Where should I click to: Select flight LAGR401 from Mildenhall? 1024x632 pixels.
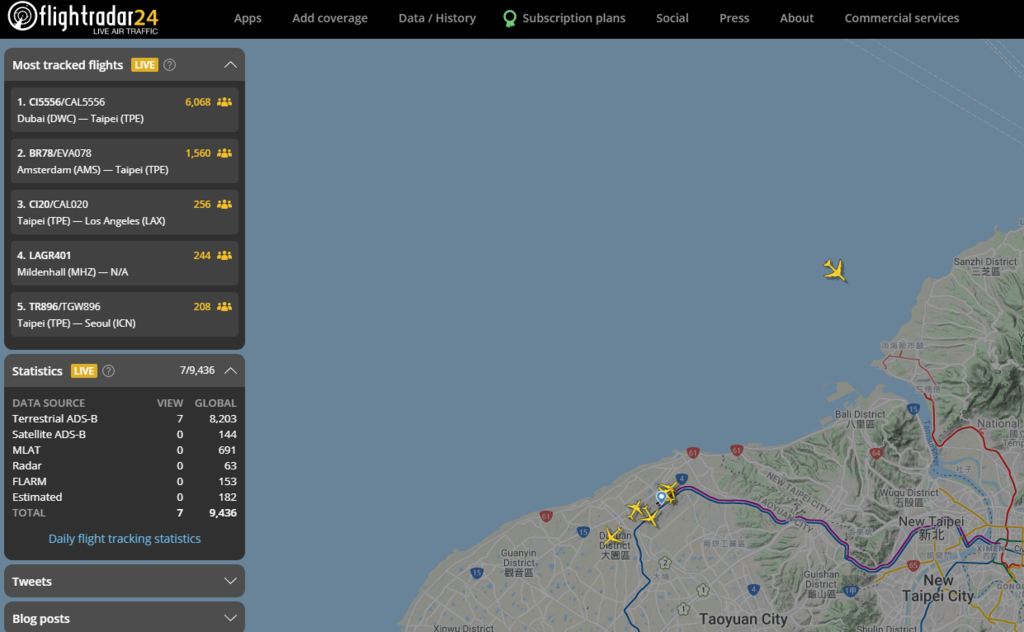point(124,263)
